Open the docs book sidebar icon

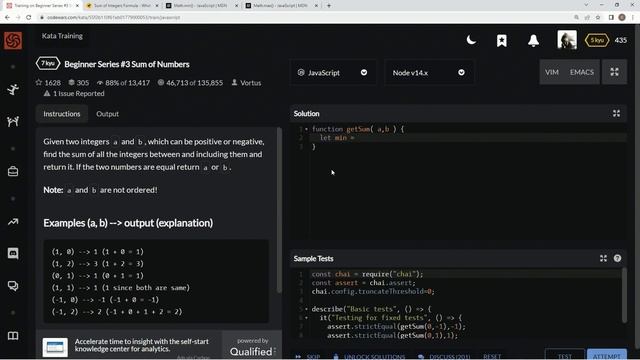coord(13,336)
